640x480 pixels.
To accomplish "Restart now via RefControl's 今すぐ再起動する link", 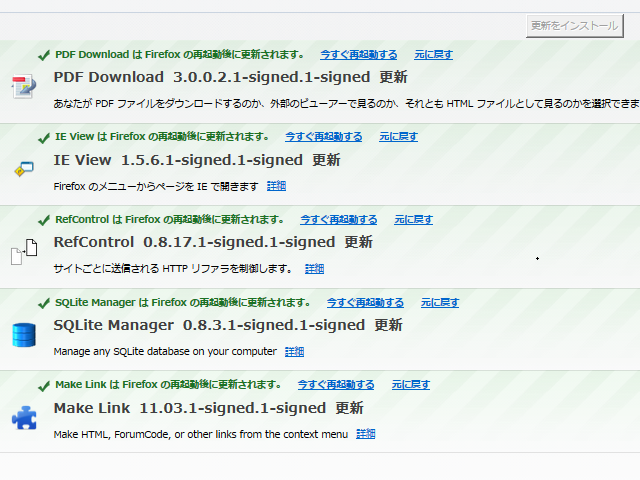I will click(x=339, y=220).
